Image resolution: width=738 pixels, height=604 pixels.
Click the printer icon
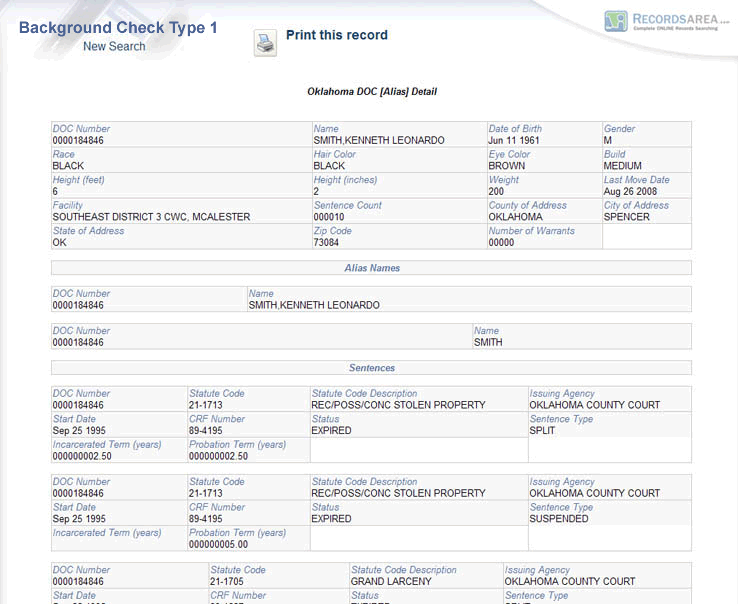coord(265,43)
